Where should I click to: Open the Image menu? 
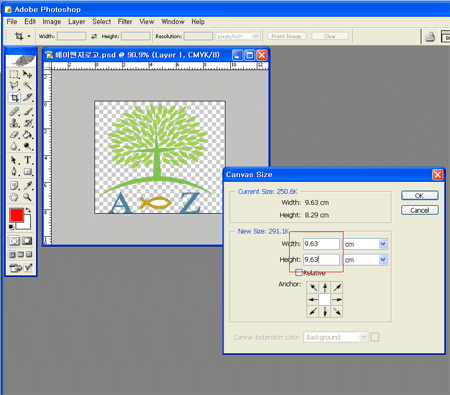point(52,22)
